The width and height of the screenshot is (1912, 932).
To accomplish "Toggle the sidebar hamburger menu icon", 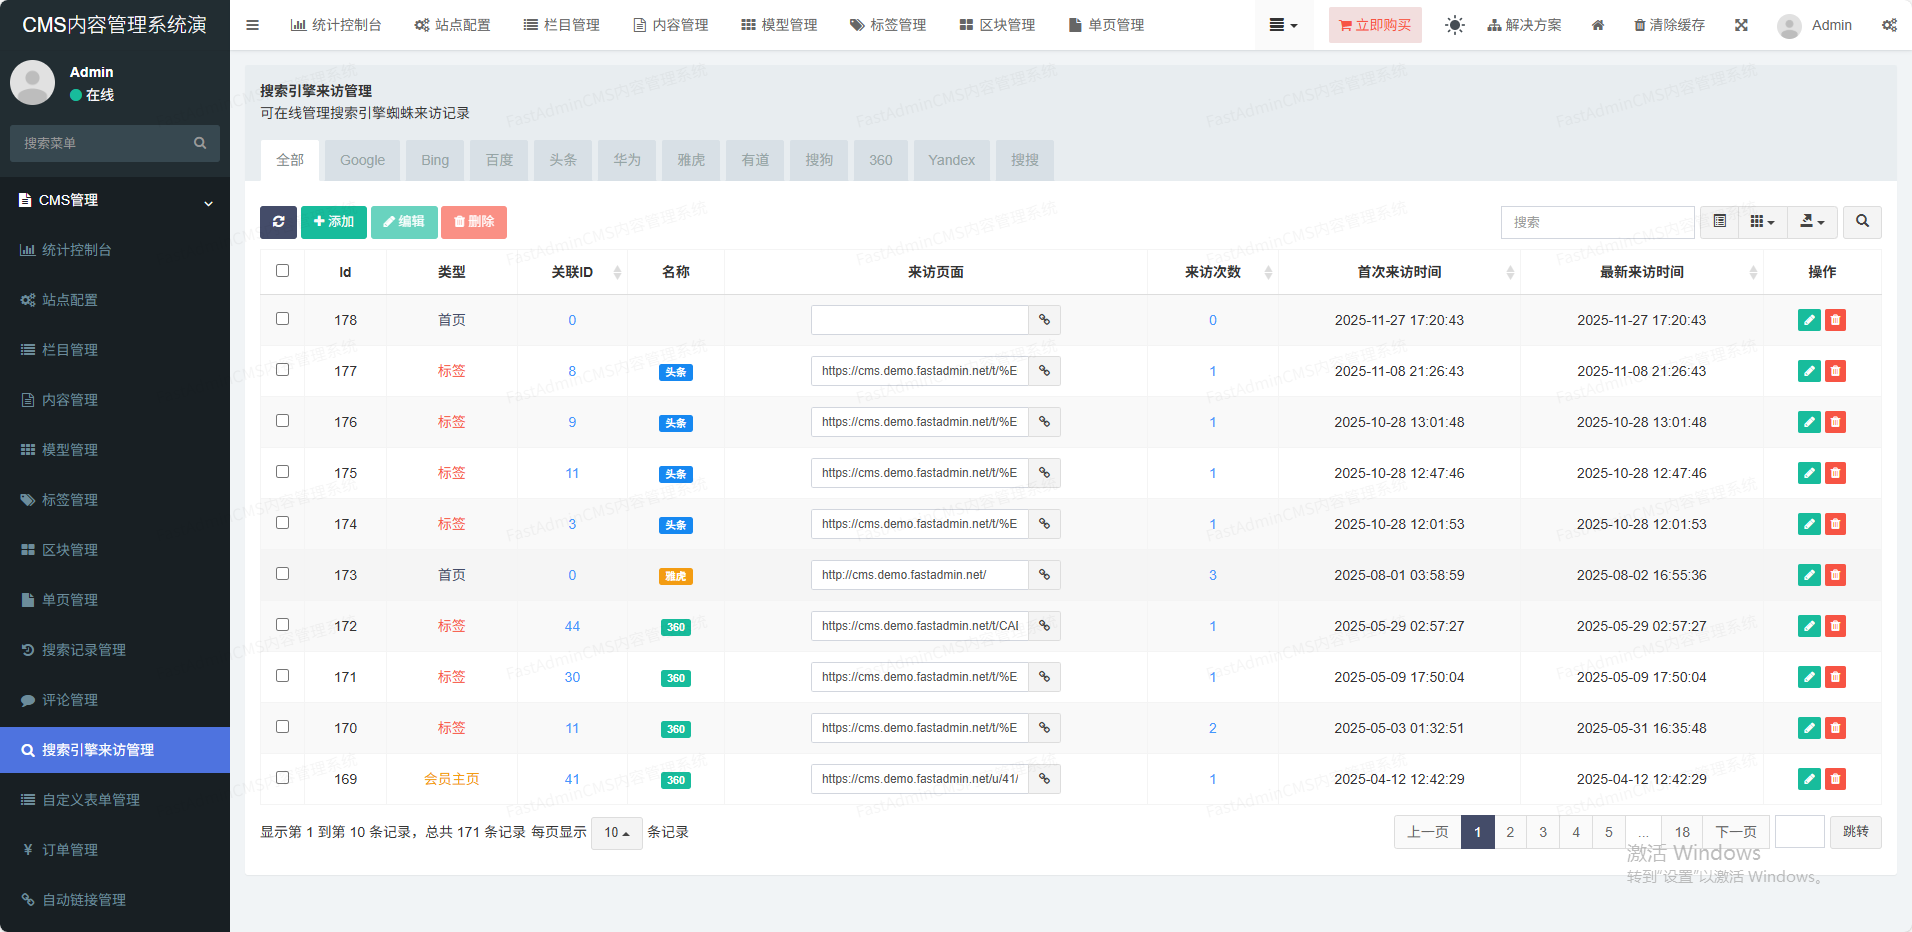I will (253, 25).
